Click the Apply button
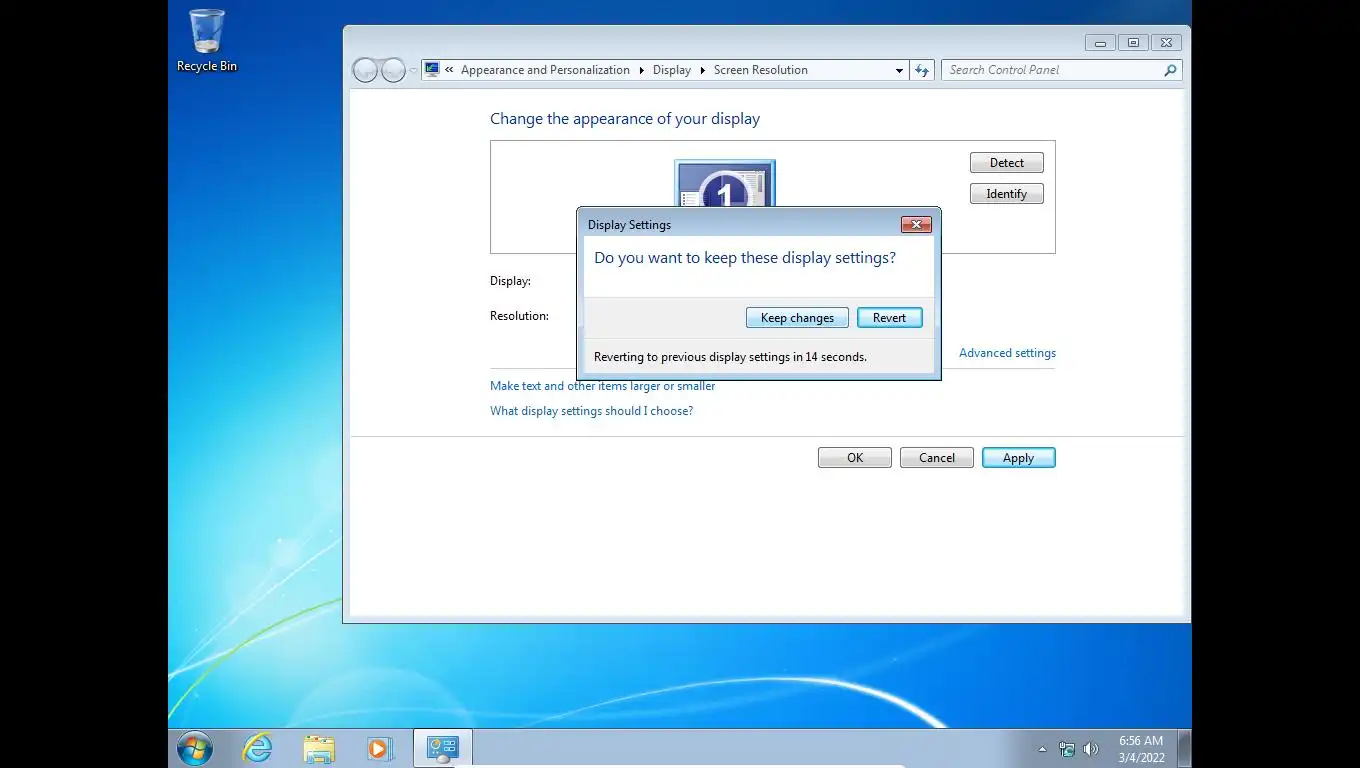1360x768 pixels. tap(1018, 458)
